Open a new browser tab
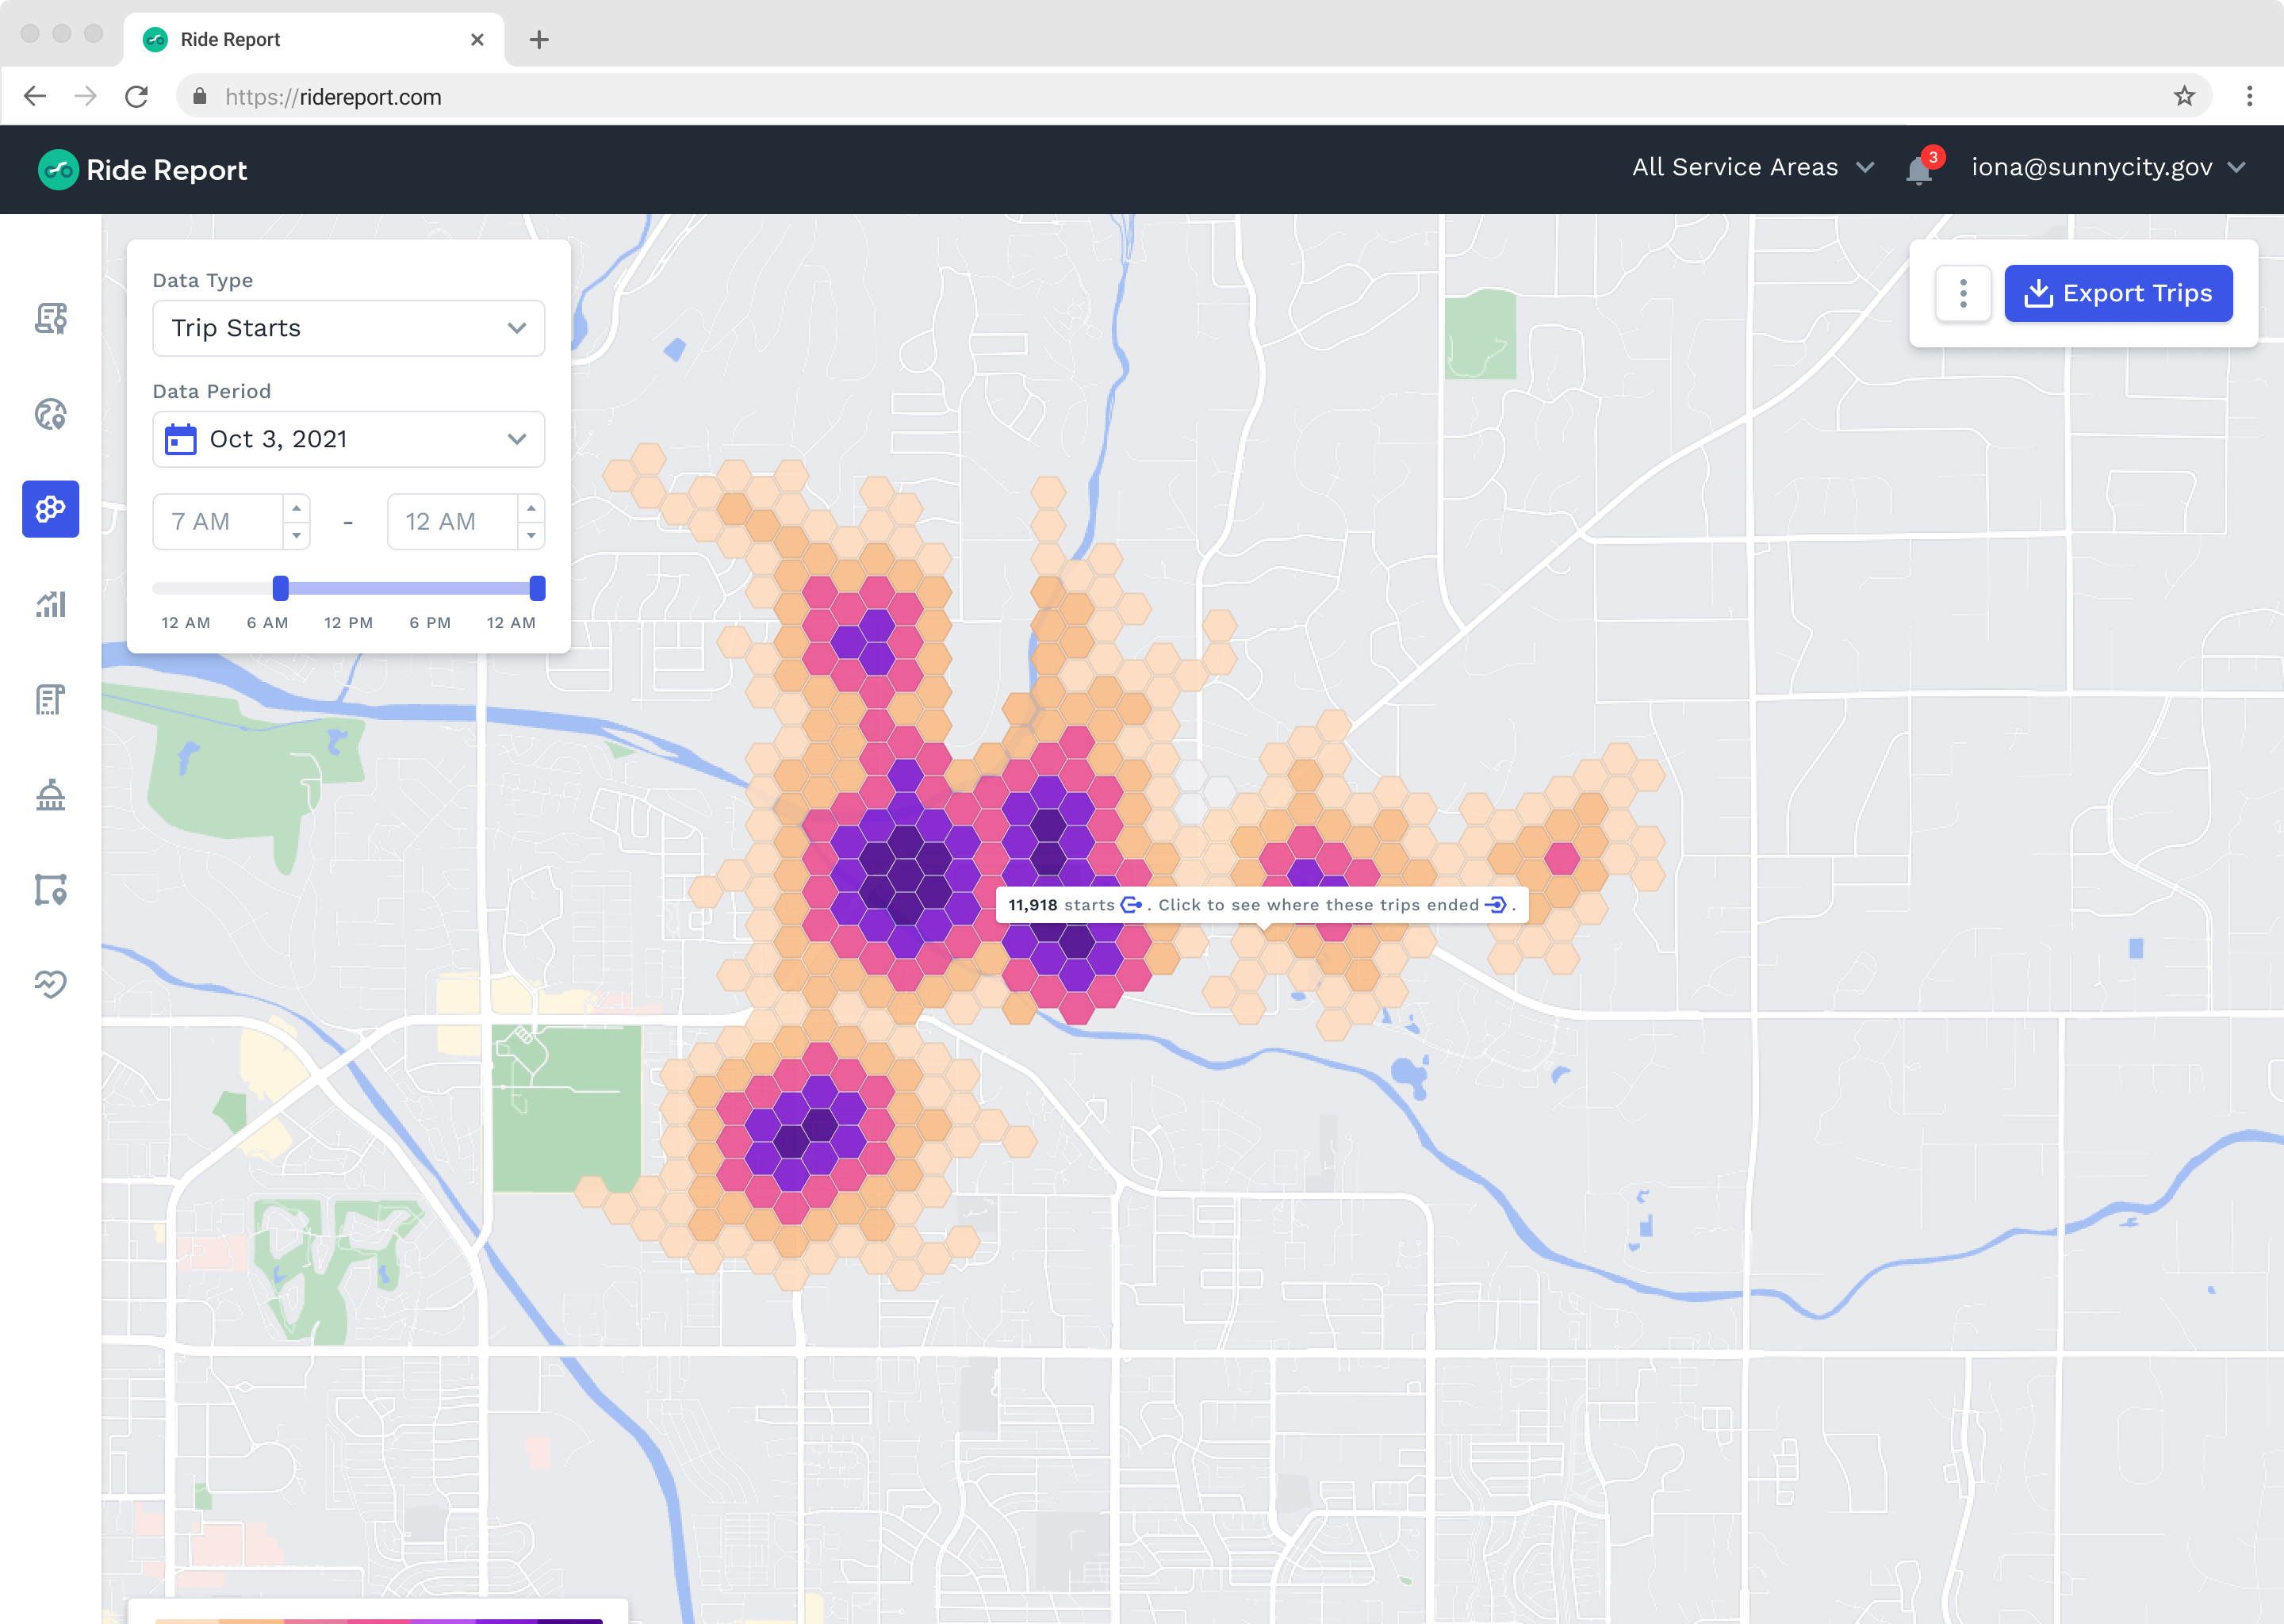 pyautogui.click(x=539, y=40)
